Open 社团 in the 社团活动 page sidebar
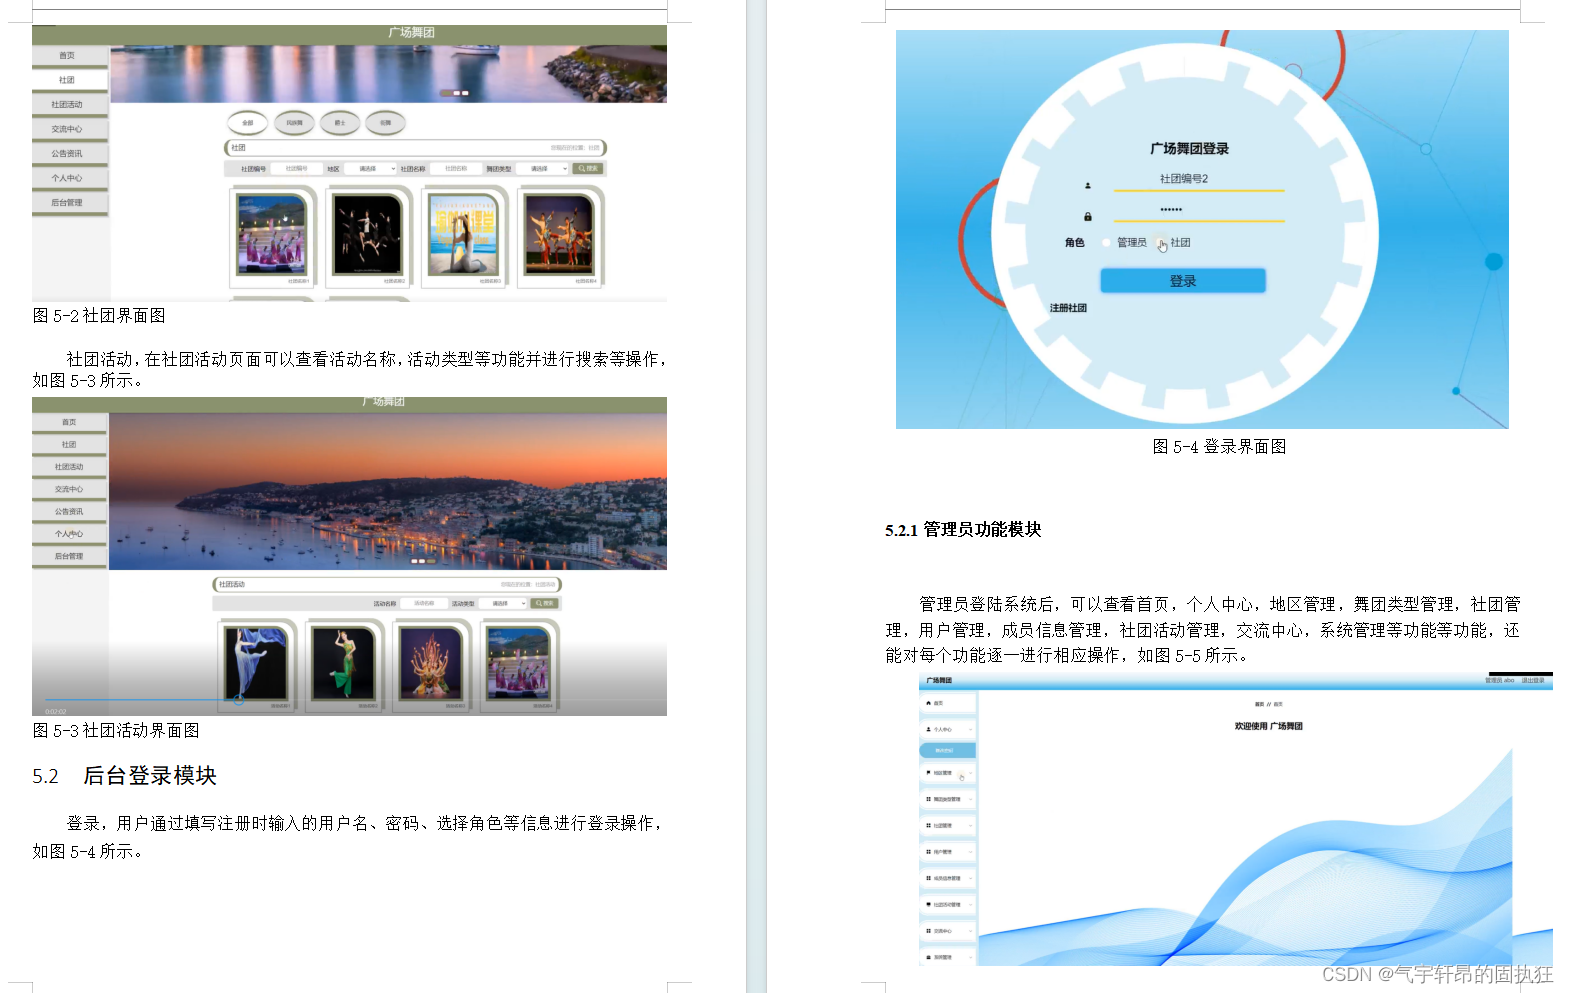 [69, 444]
